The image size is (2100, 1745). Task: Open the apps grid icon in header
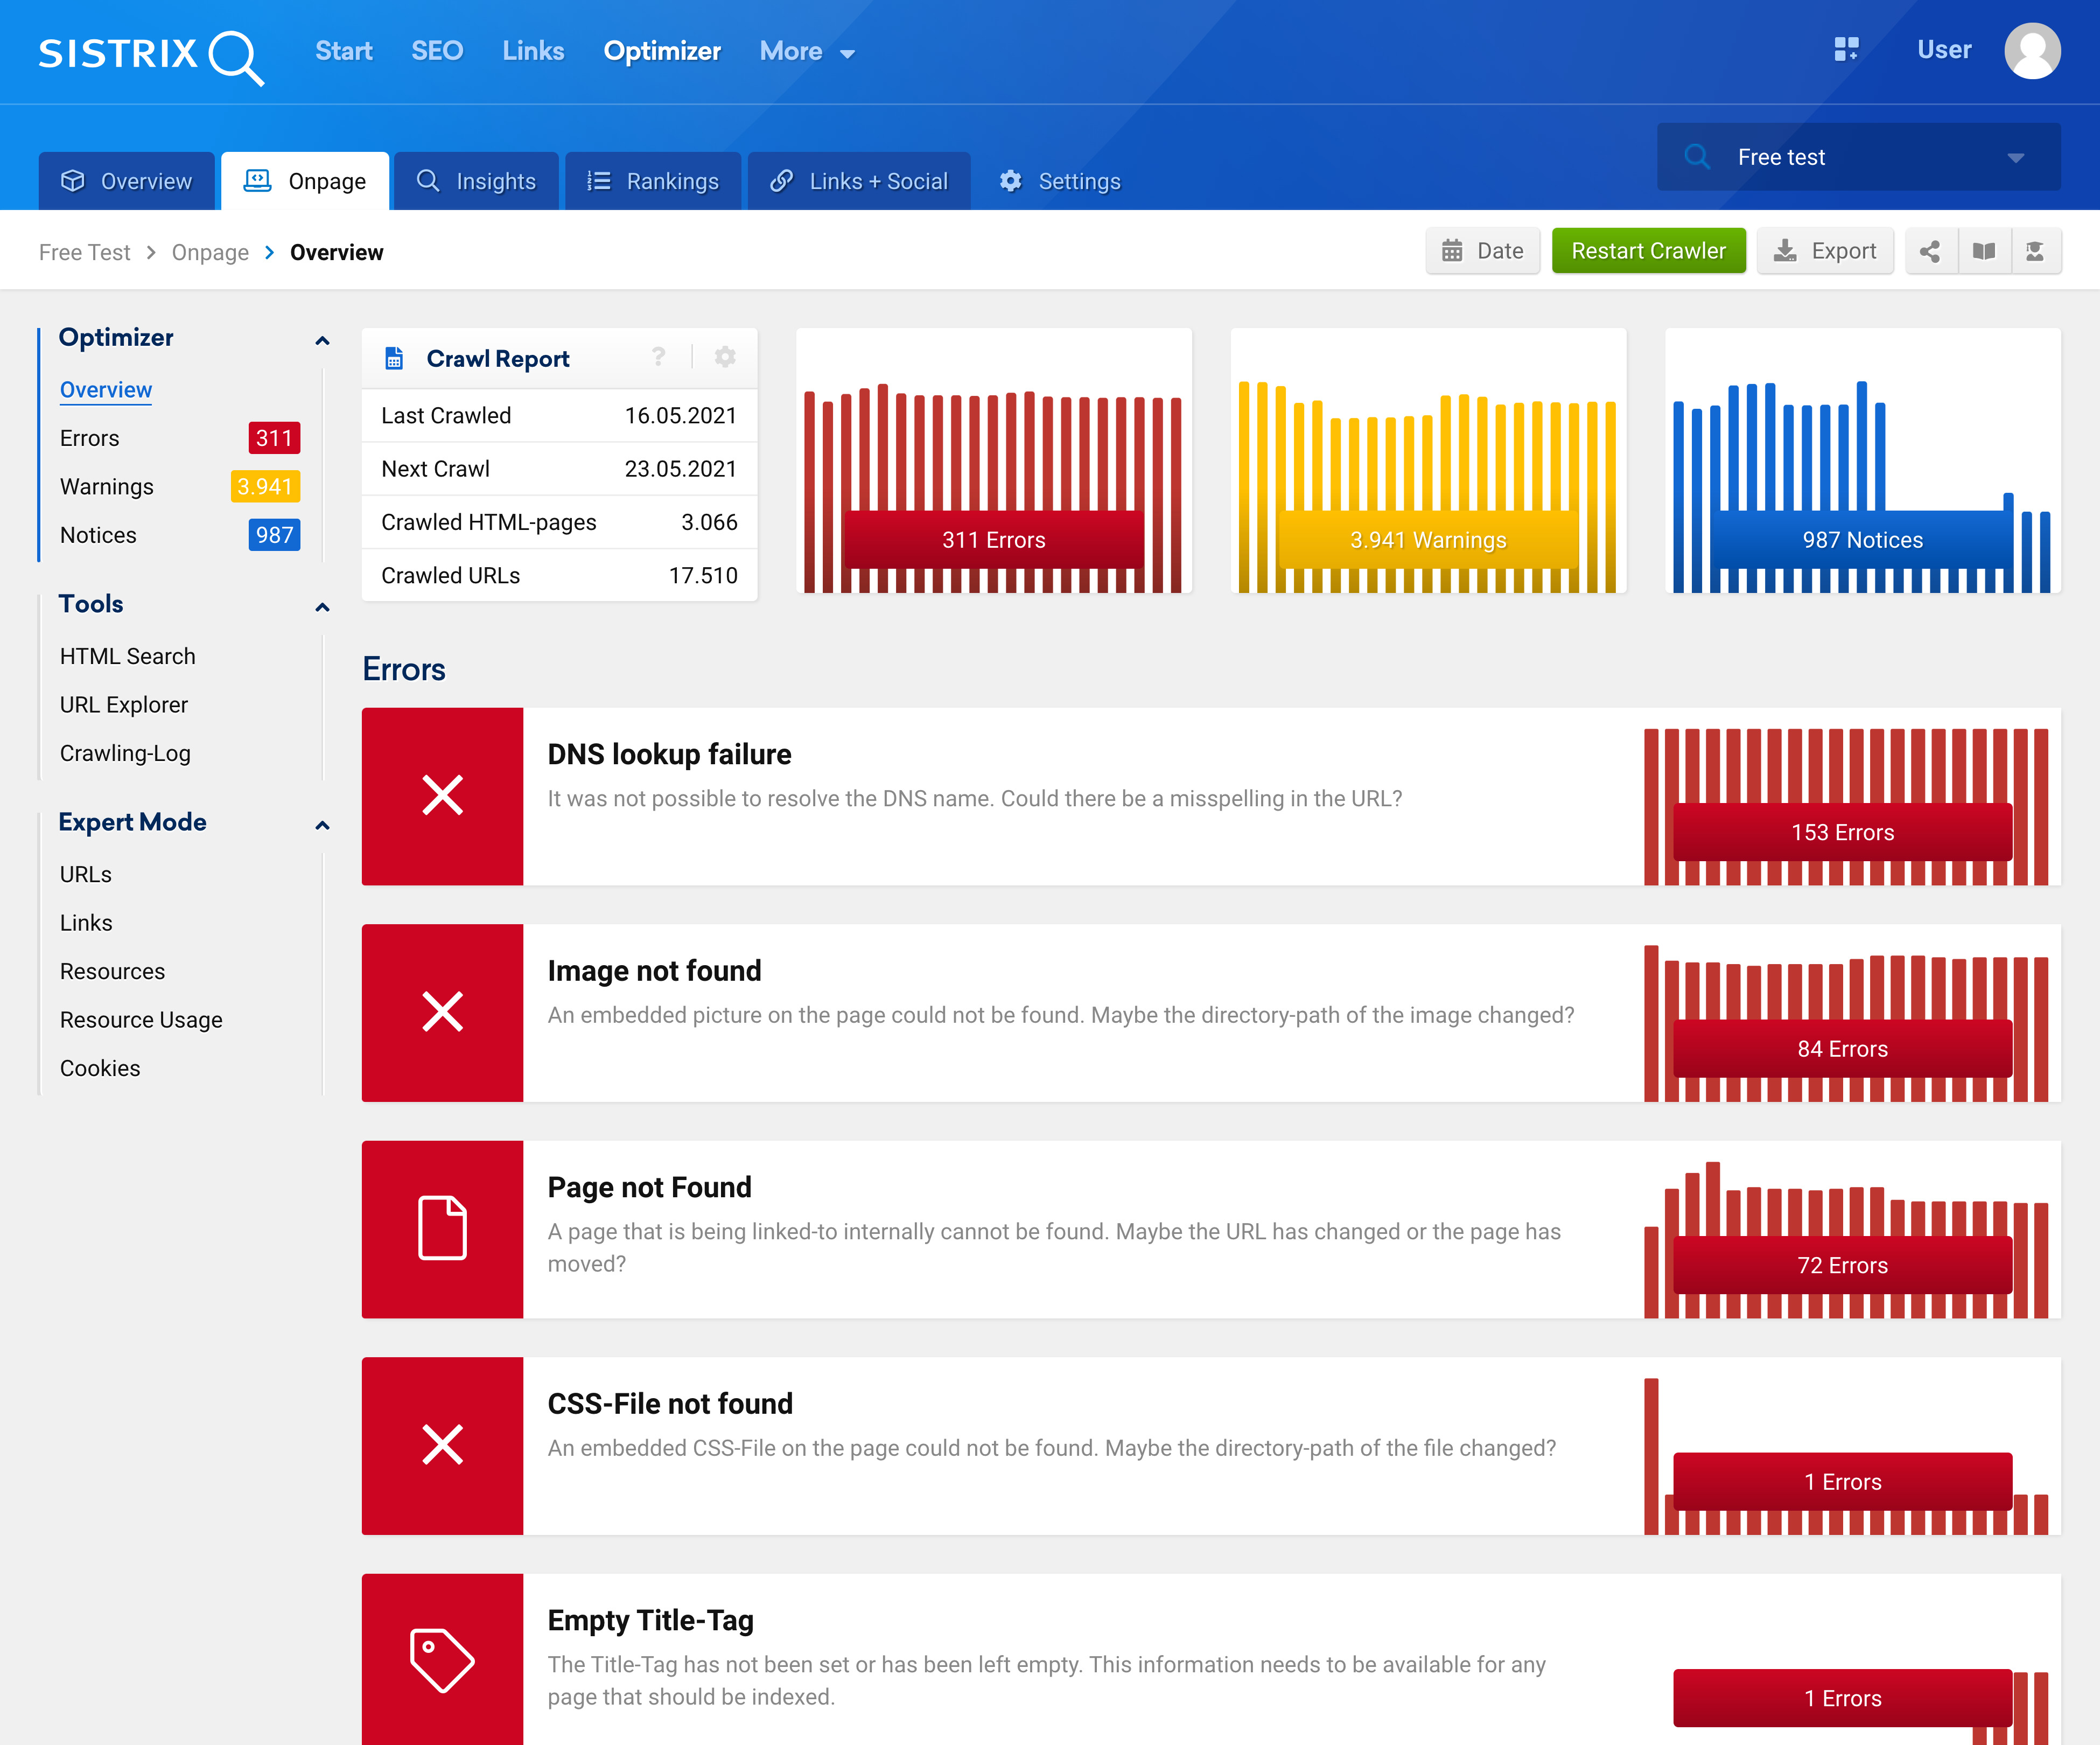point(1846,49)
